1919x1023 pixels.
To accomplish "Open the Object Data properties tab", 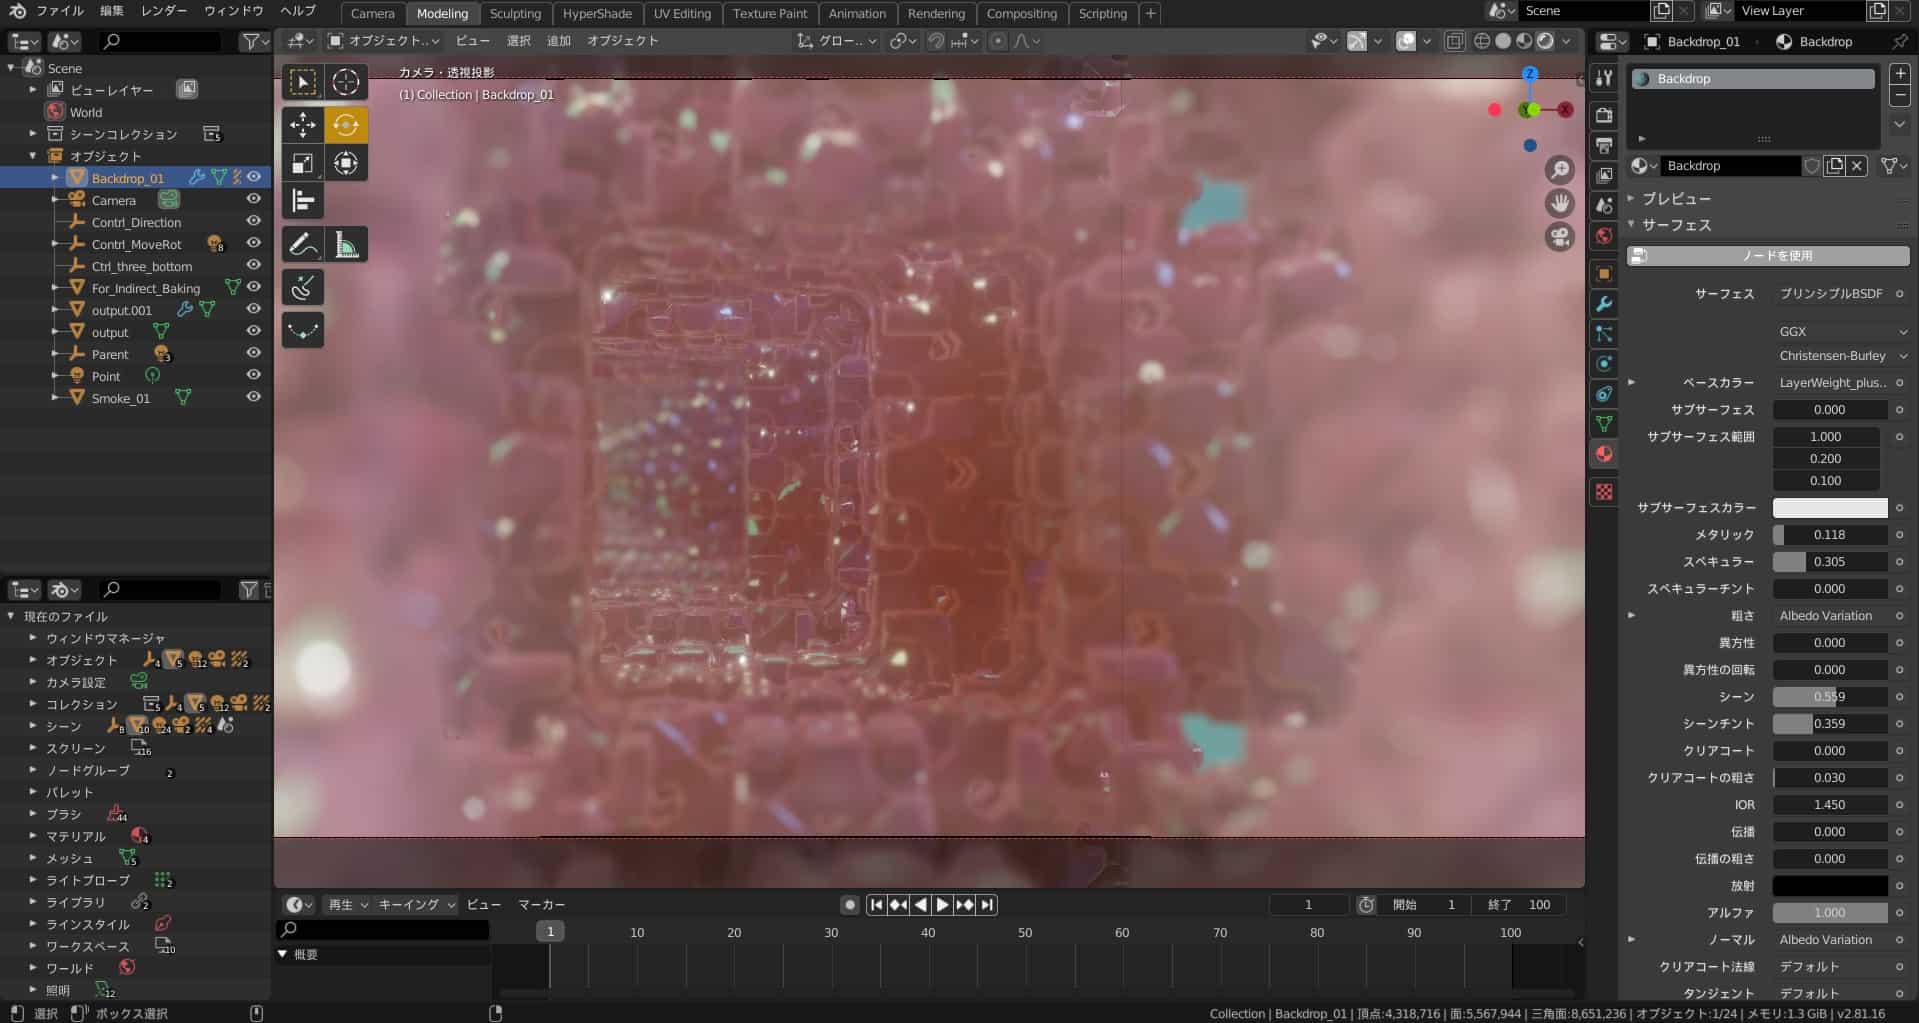I will 1604,424.
